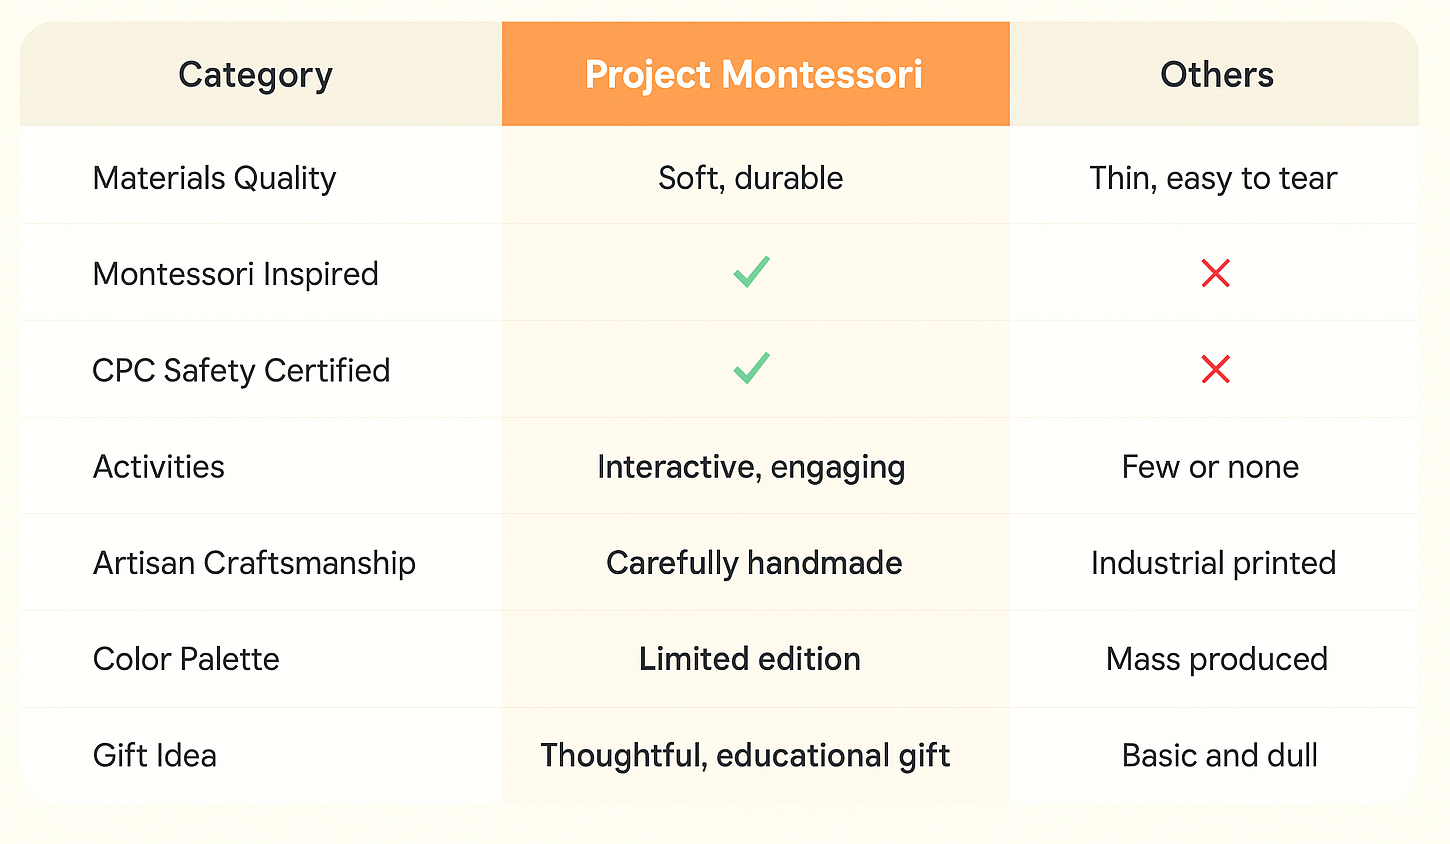The image size is (1450, 844).
Task: Click the green checkmark for Montessori Inspired
Action: pos(751,272)
